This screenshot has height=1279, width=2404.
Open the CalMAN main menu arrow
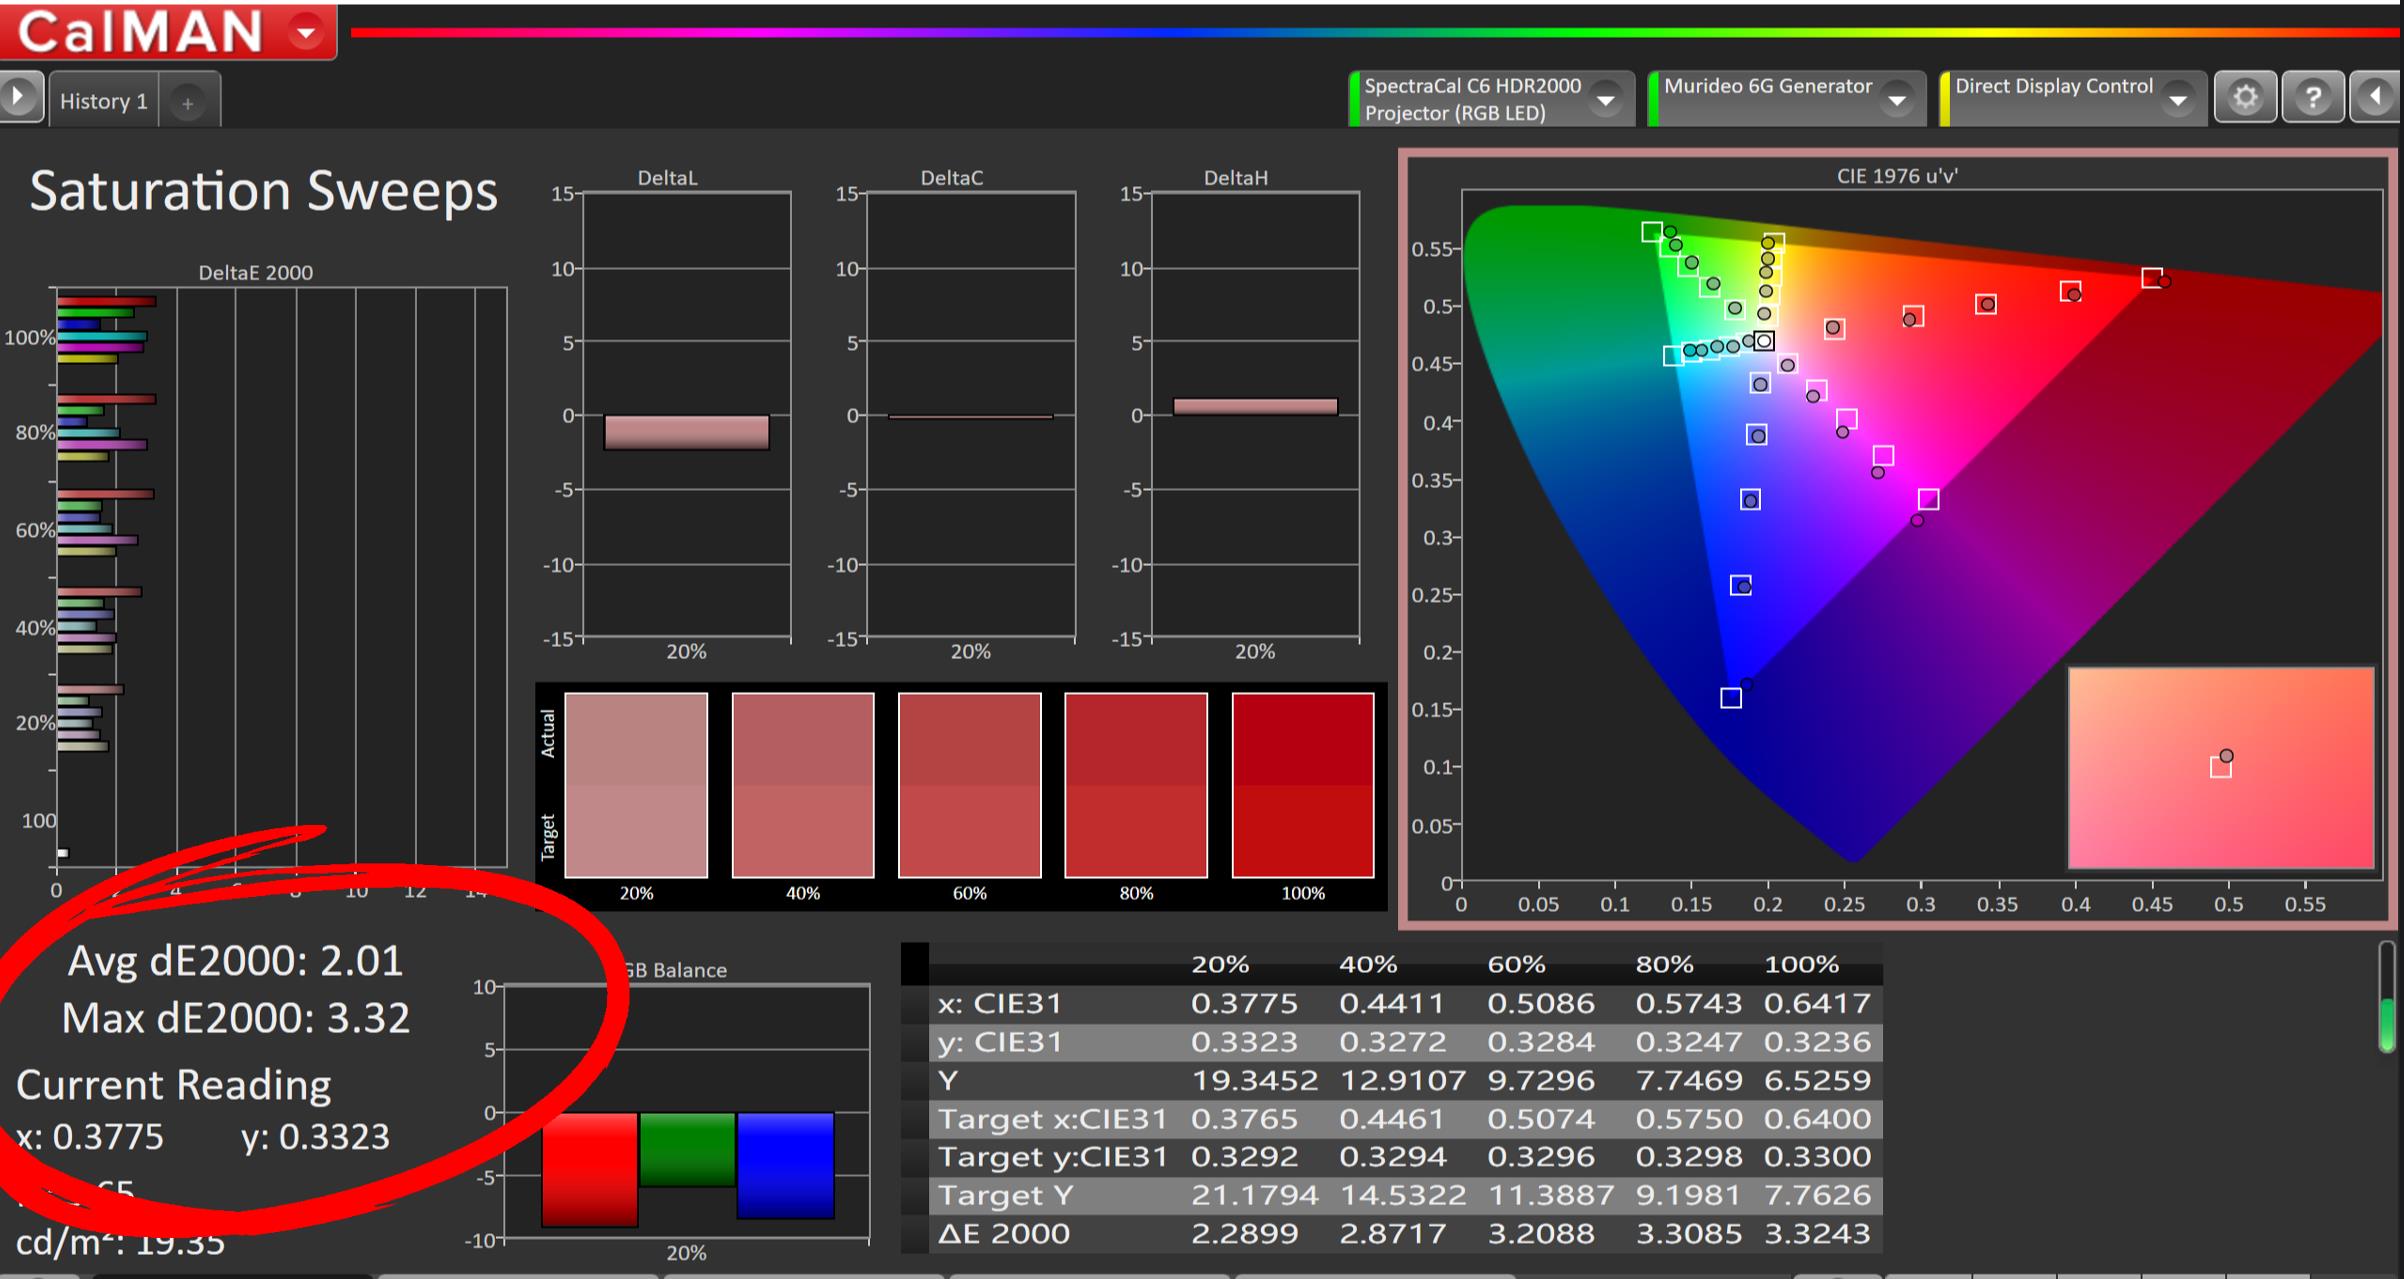click(306, 33)
